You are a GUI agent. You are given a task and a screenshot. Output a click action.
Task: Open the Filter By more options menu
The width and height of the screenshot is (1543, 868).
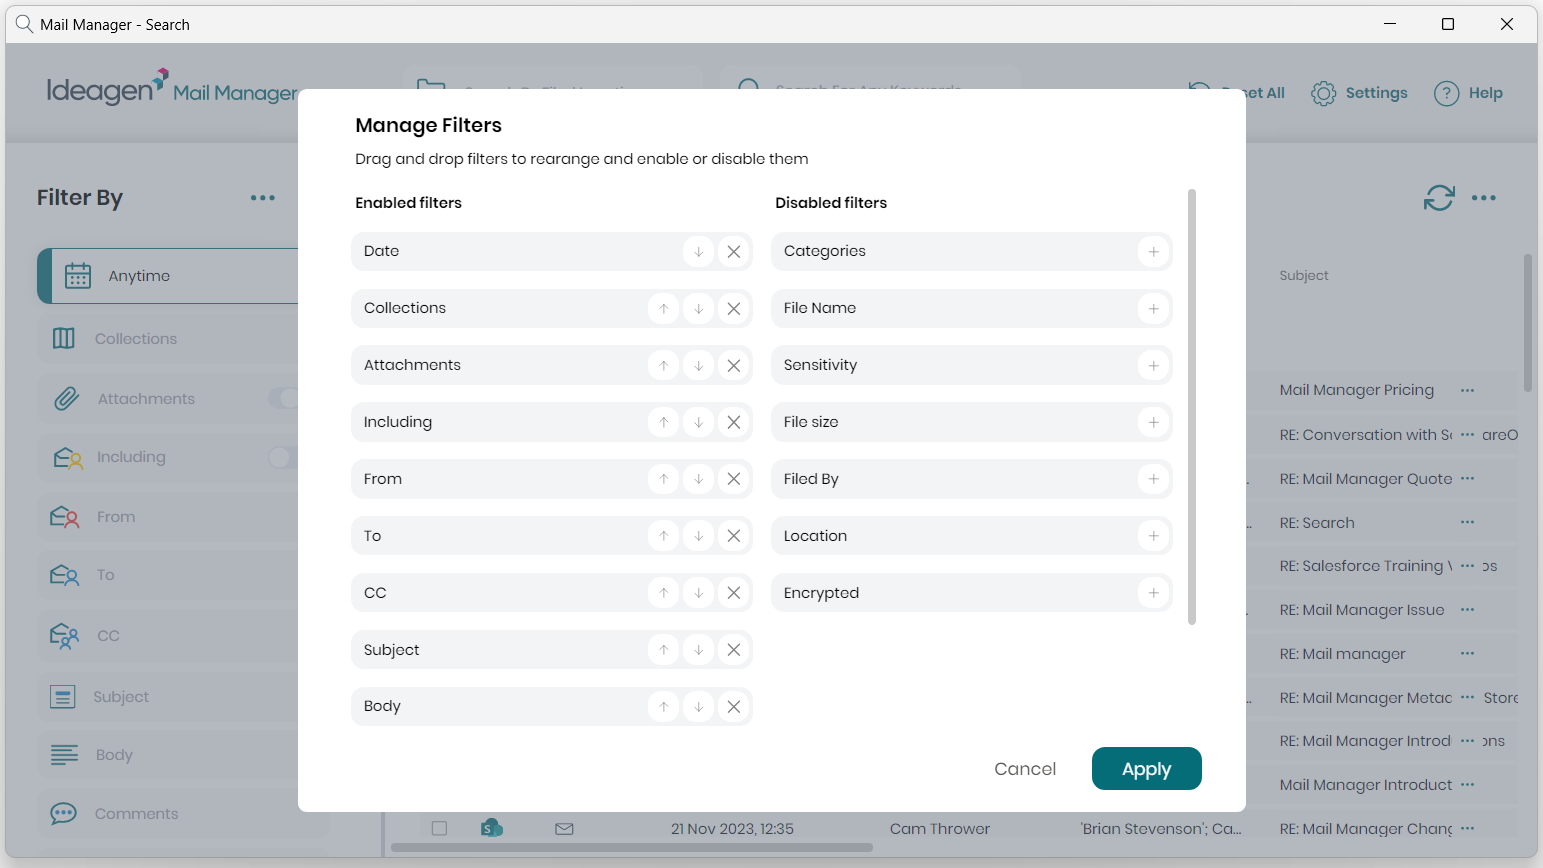pyautogui.click(x=263, y=198)
